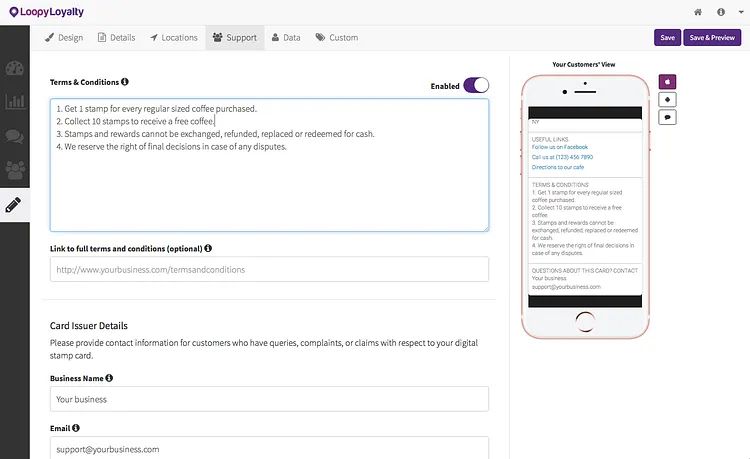750x459 pixels.
Task: Click the info circle icon in header
Action: click(721, 12)
